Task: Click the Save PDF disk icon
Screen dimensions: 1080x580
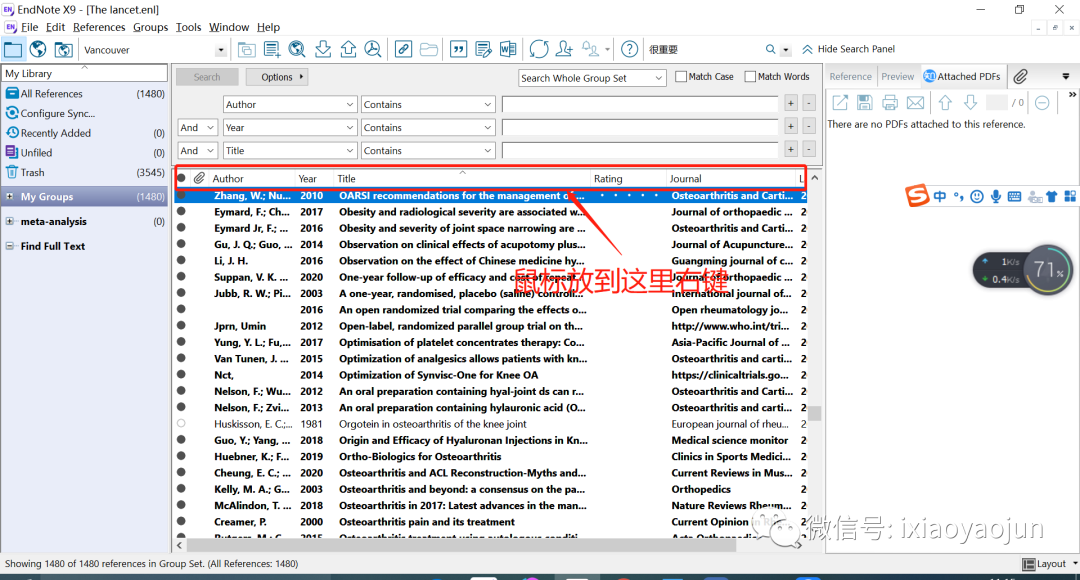Action: 865,103
